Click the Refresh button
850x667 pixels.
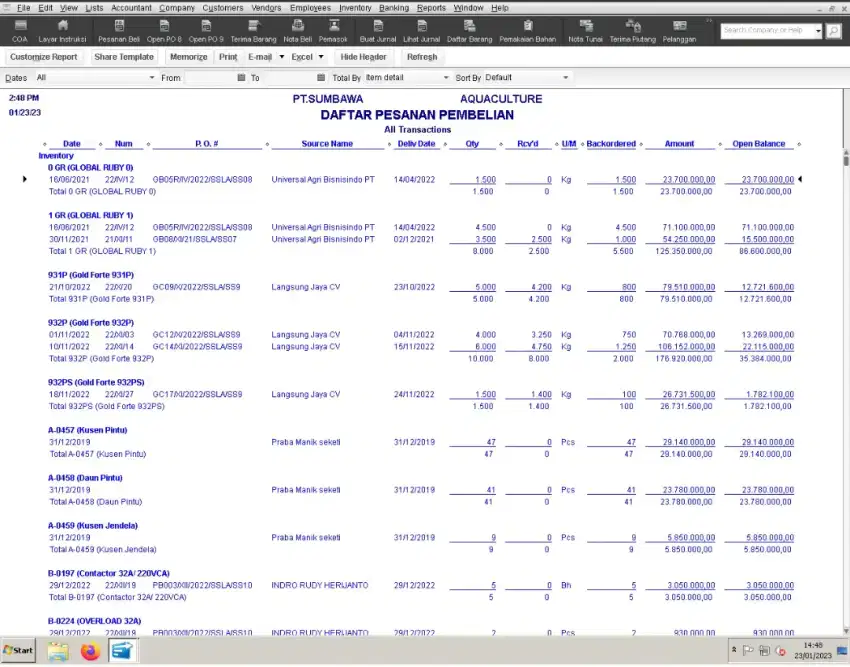tap(422, 57)
